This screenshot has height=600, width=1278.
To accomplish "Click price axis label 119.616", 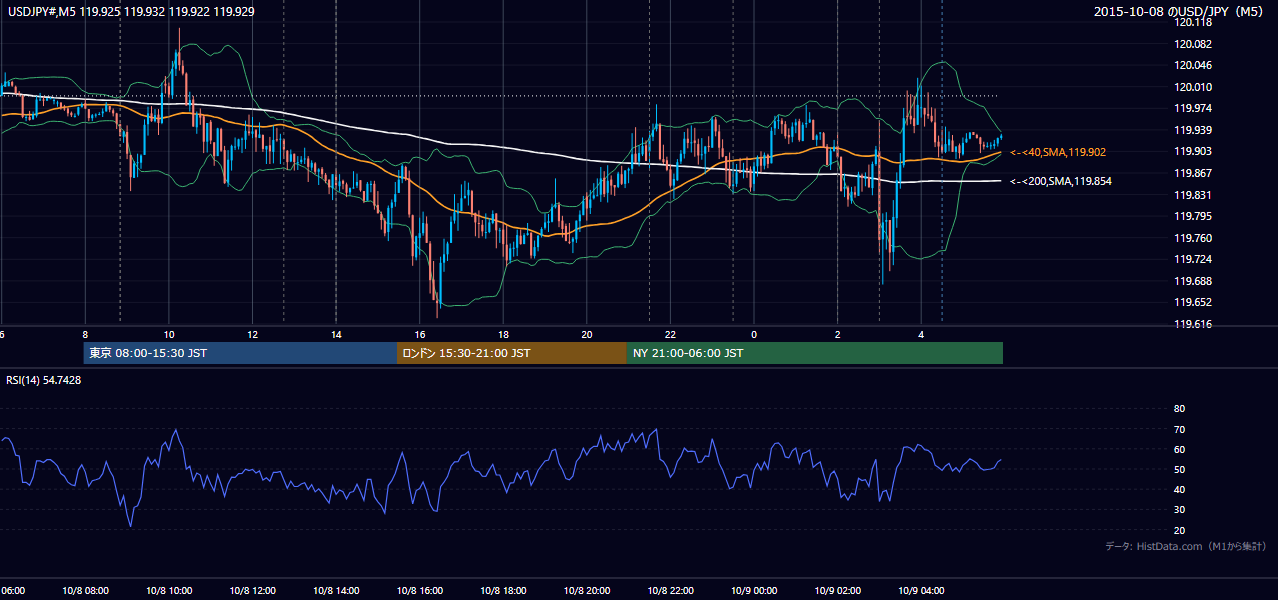I will 1191,324.
